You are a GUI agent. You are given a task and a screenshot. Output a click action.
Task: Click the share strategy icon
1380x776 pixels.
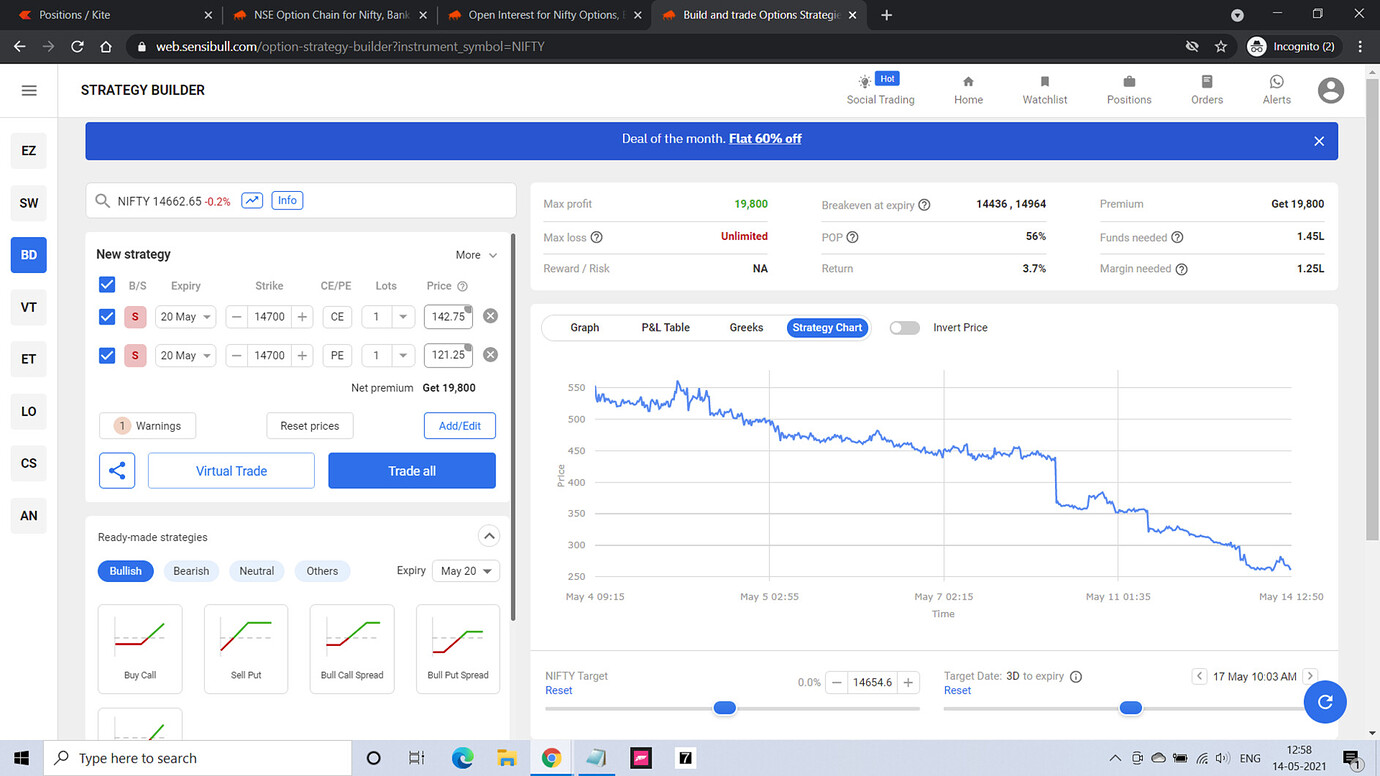pyautogui.click(x=117, y=470)
